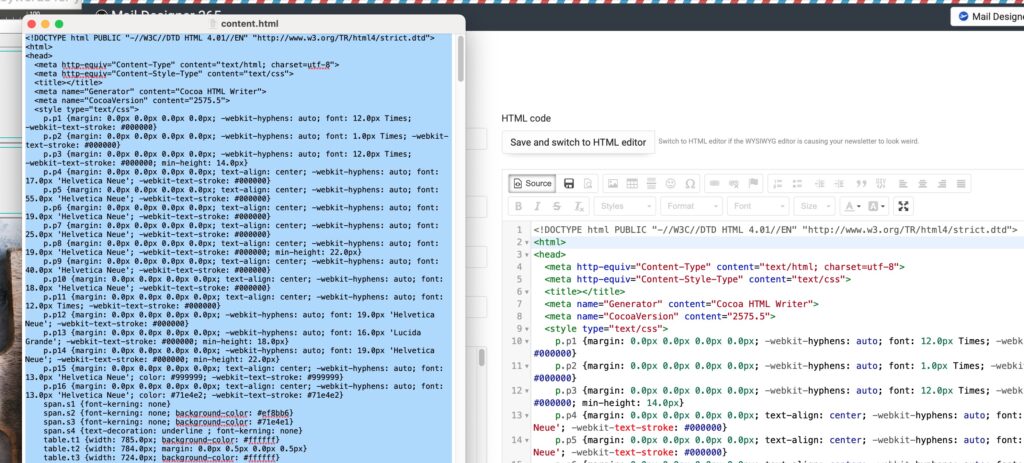Click p.p16 rule in content.html window
1024x463 pixels.
[x=236, y=391]
